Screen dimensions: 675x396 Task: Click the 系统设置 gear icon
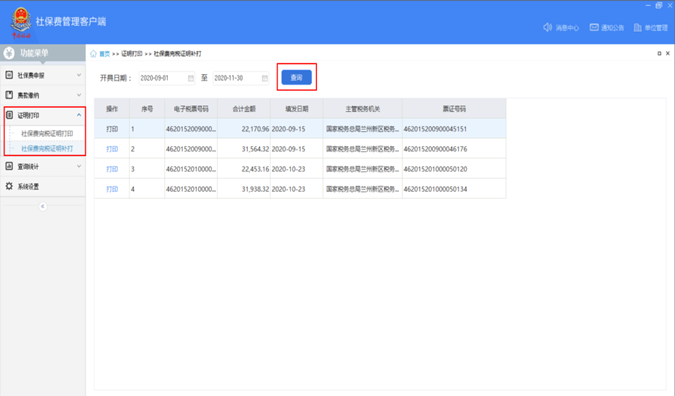pyautogui.click(x=9, y=186)
